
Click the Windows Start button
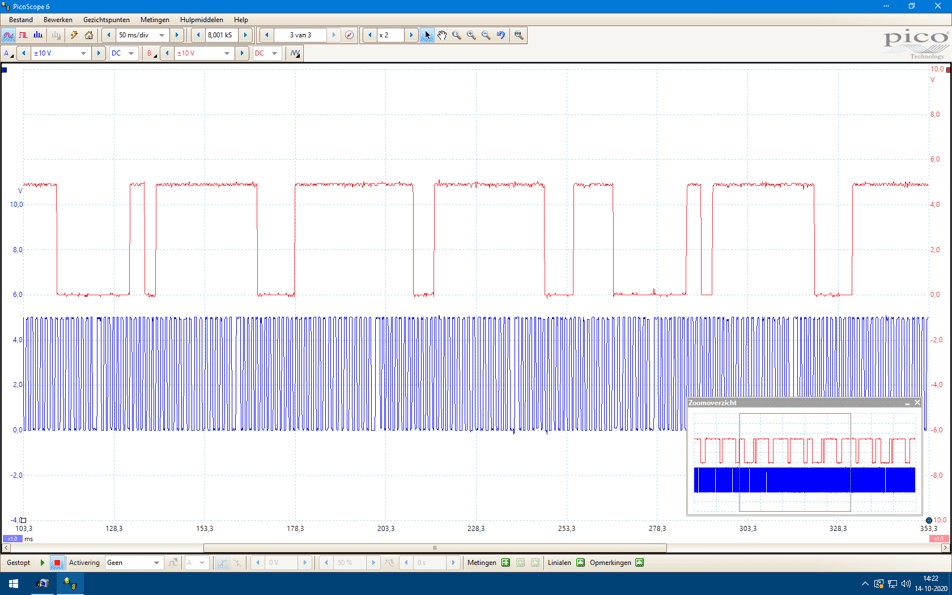click(x=14, y=583)
